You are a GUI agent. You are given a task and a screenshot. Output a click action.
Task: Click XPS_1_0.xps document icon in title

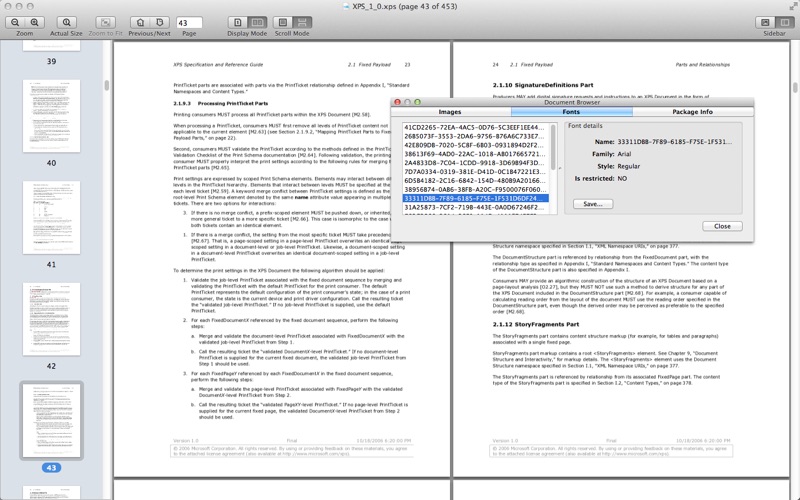pos(346,7)
